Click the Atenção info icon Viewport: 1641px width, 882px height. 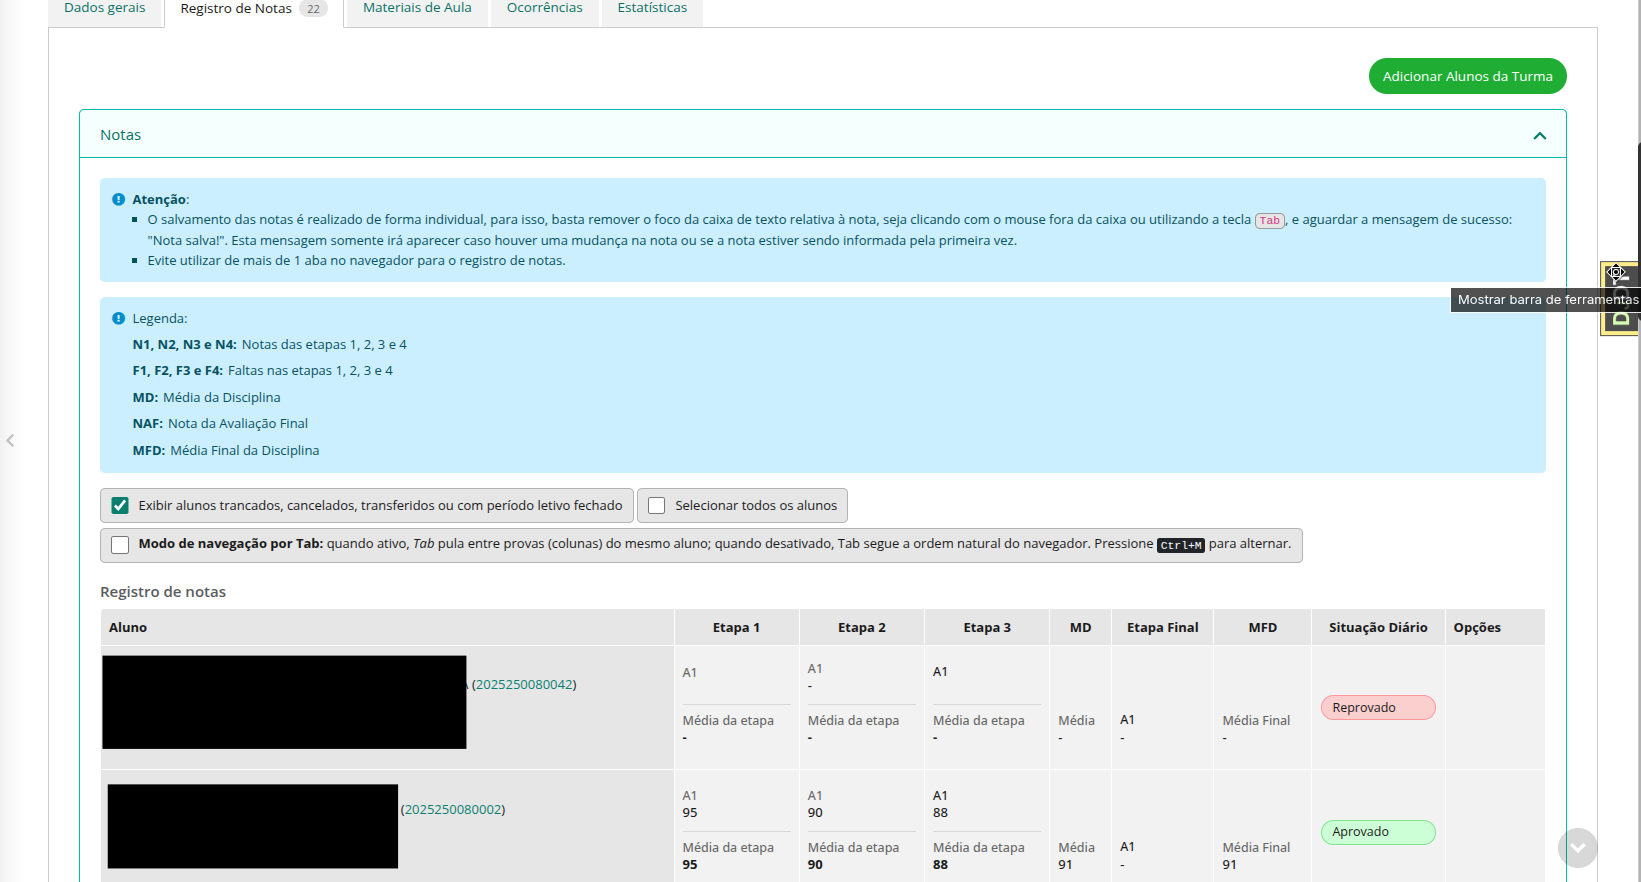pyautogui.click(x=118, y=200)
